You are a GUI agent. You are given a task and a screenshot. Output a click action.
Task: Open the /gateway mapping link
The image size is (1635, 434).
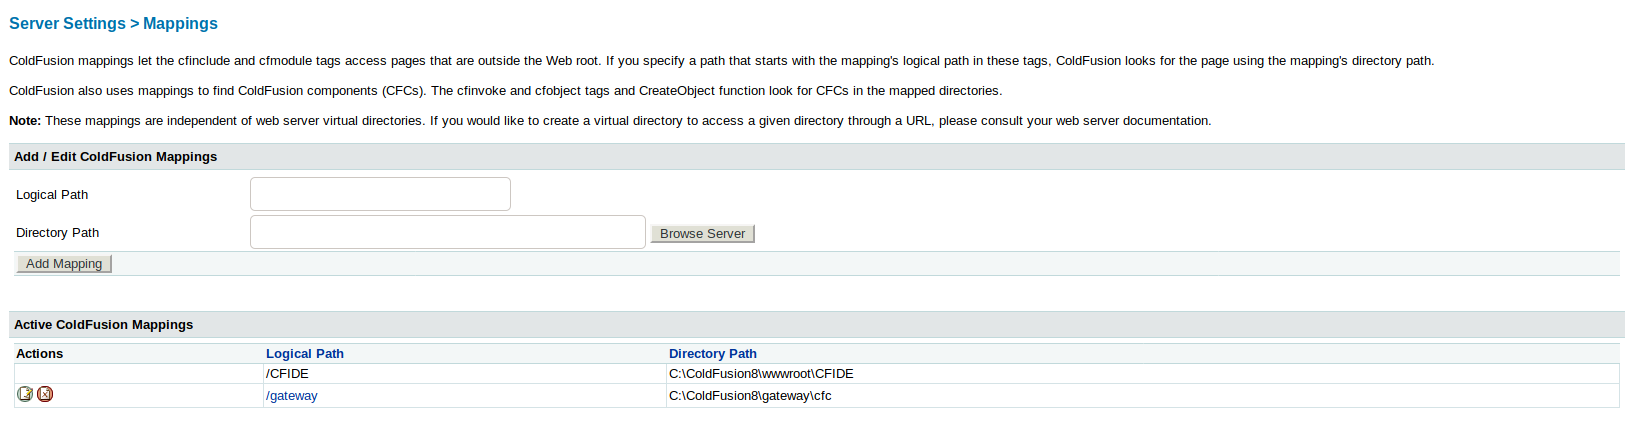click(292, 395)
